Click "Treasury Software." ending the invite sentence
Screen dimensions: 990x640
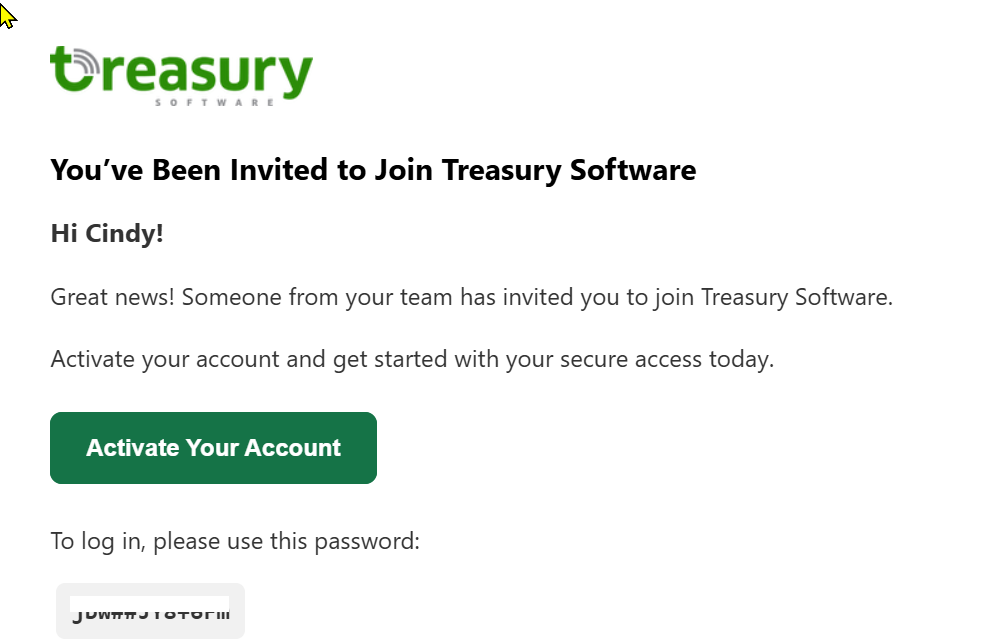click(797, 297)
